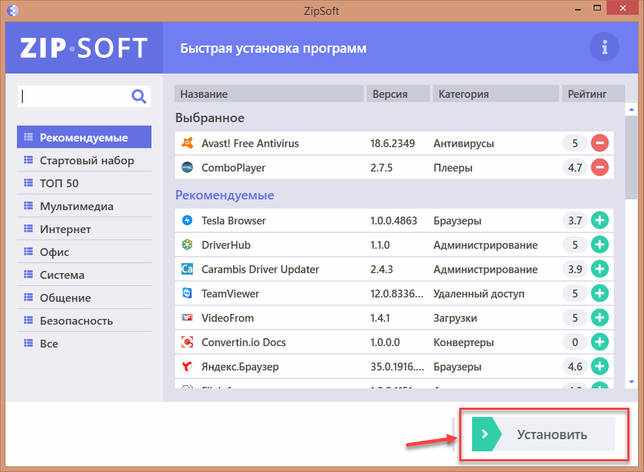Open the Мультимедиа category
The image size is (644, 472).
(x=84, y=206)
